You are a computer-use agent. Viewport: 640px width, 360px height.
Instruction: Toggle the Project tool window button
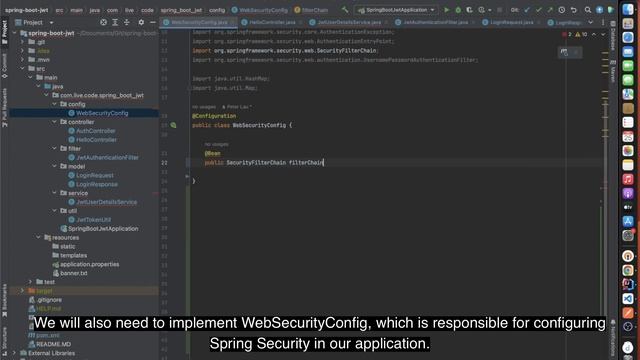pos(4,32)
